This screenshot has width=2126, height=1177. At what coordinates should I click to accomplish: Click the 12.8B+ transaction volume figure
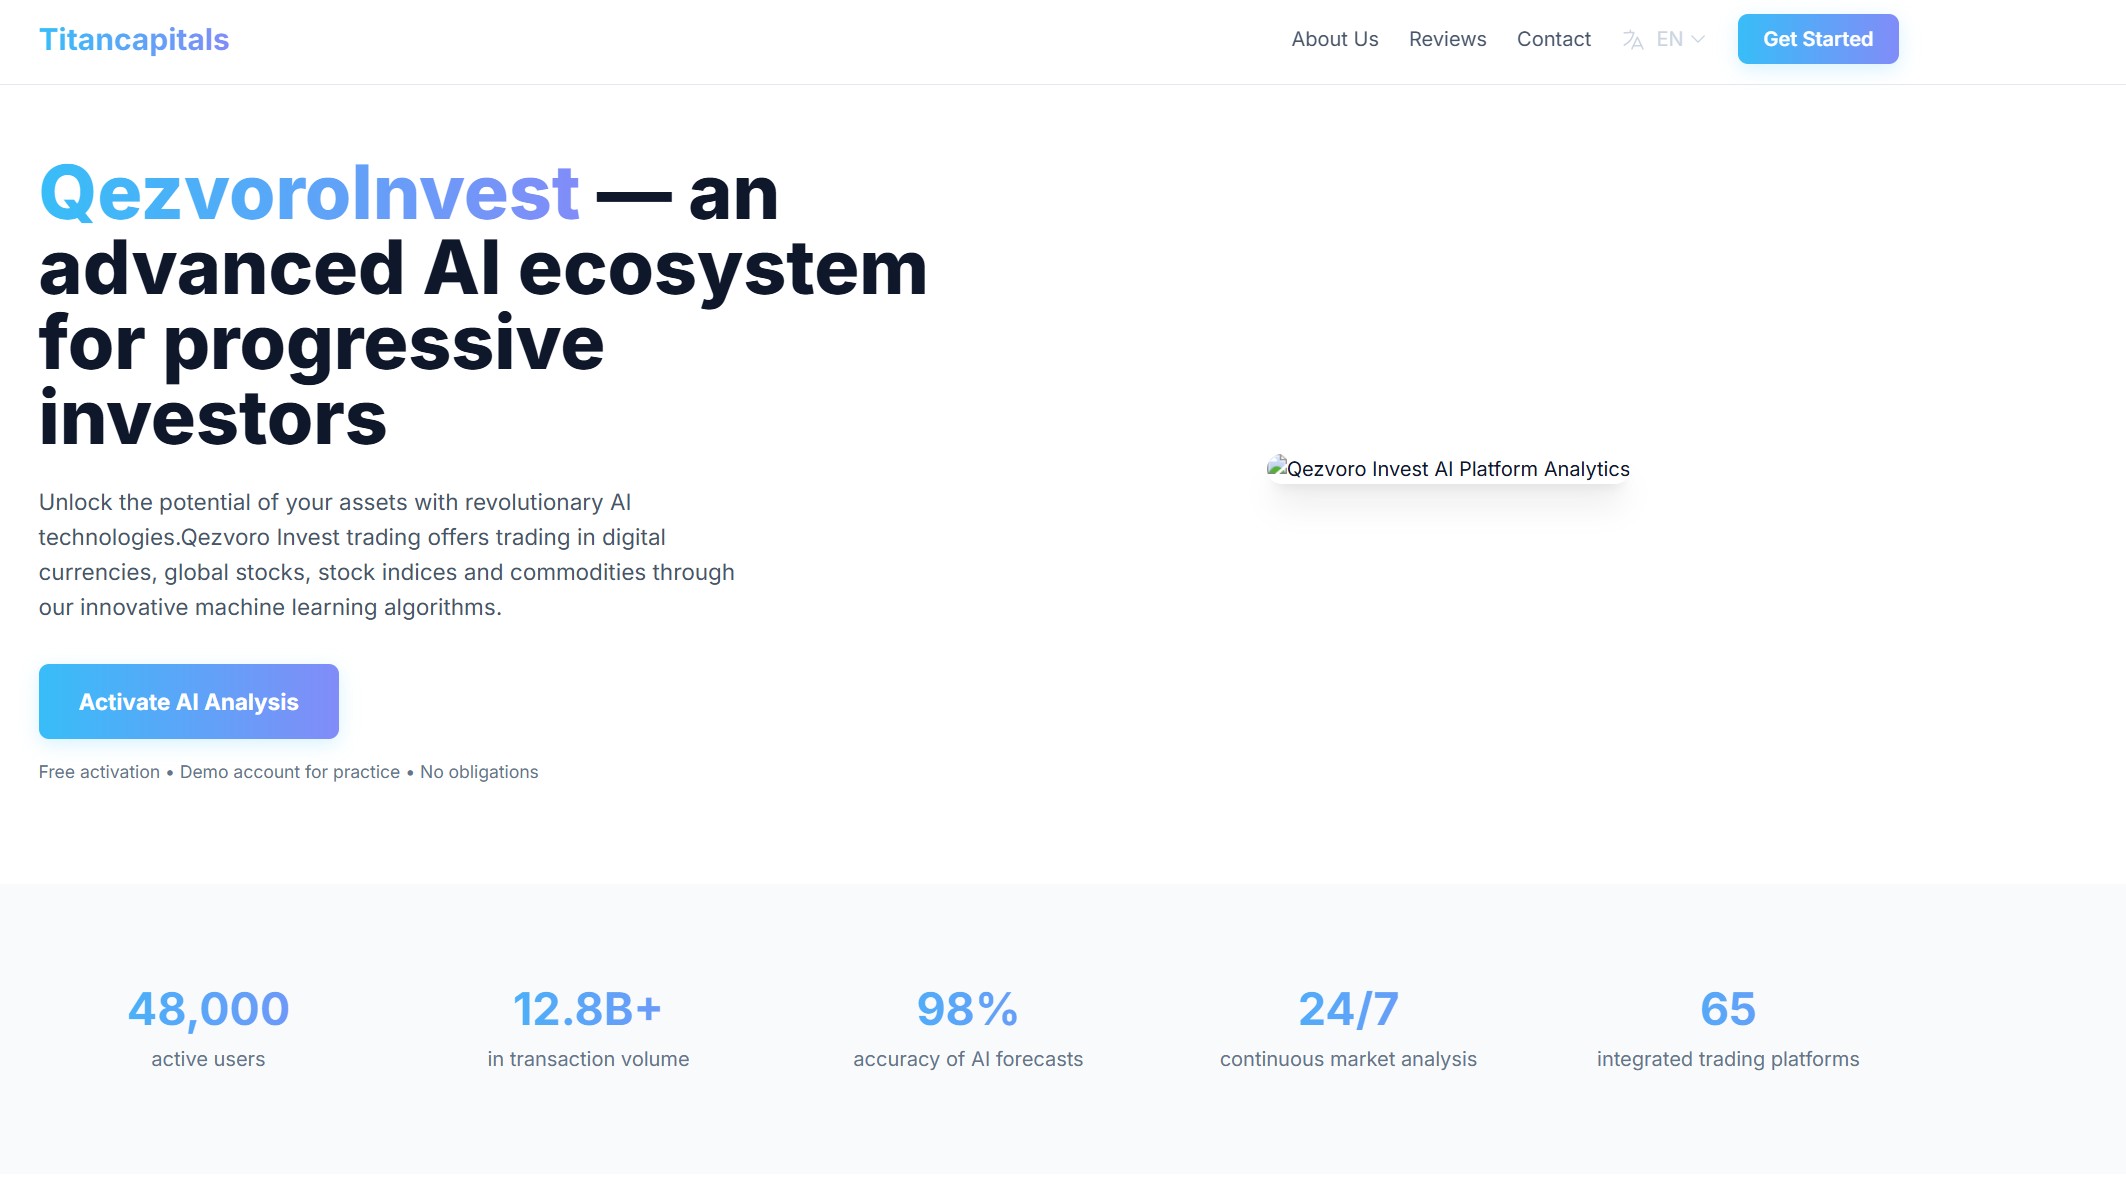pos(587,1010)
